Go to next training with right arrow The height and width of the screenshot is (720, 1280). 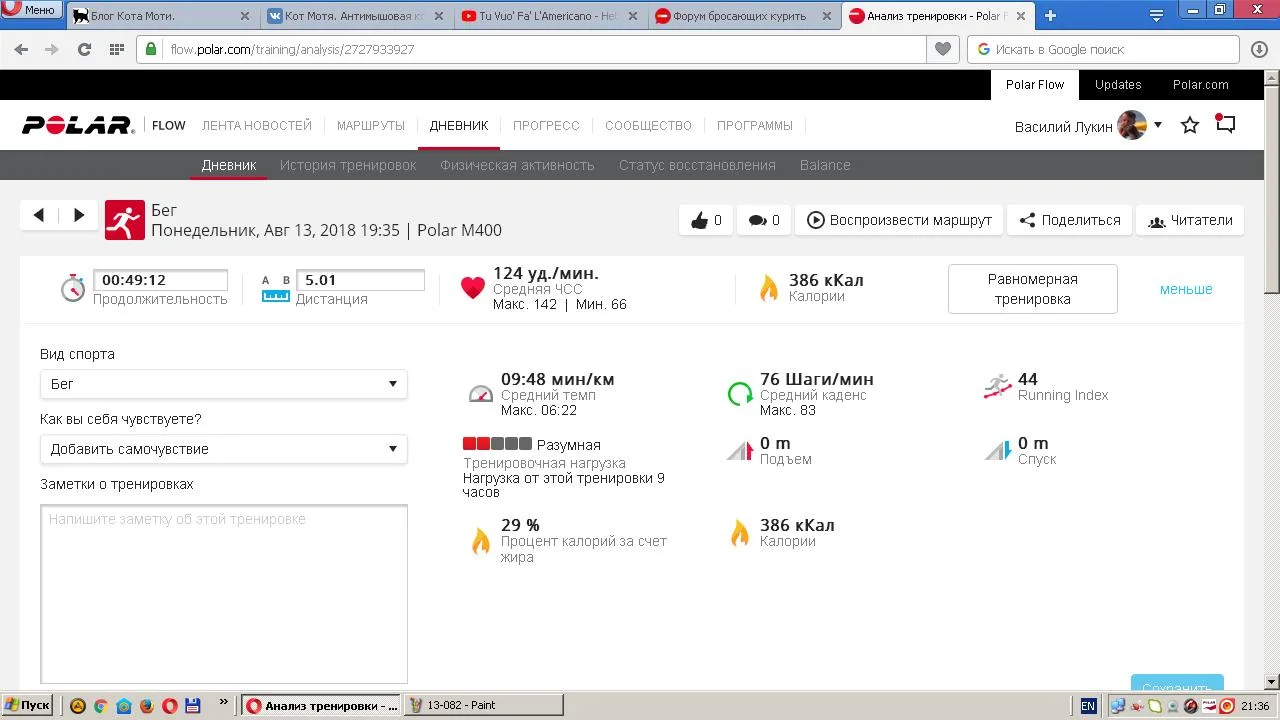pos(78,215)
